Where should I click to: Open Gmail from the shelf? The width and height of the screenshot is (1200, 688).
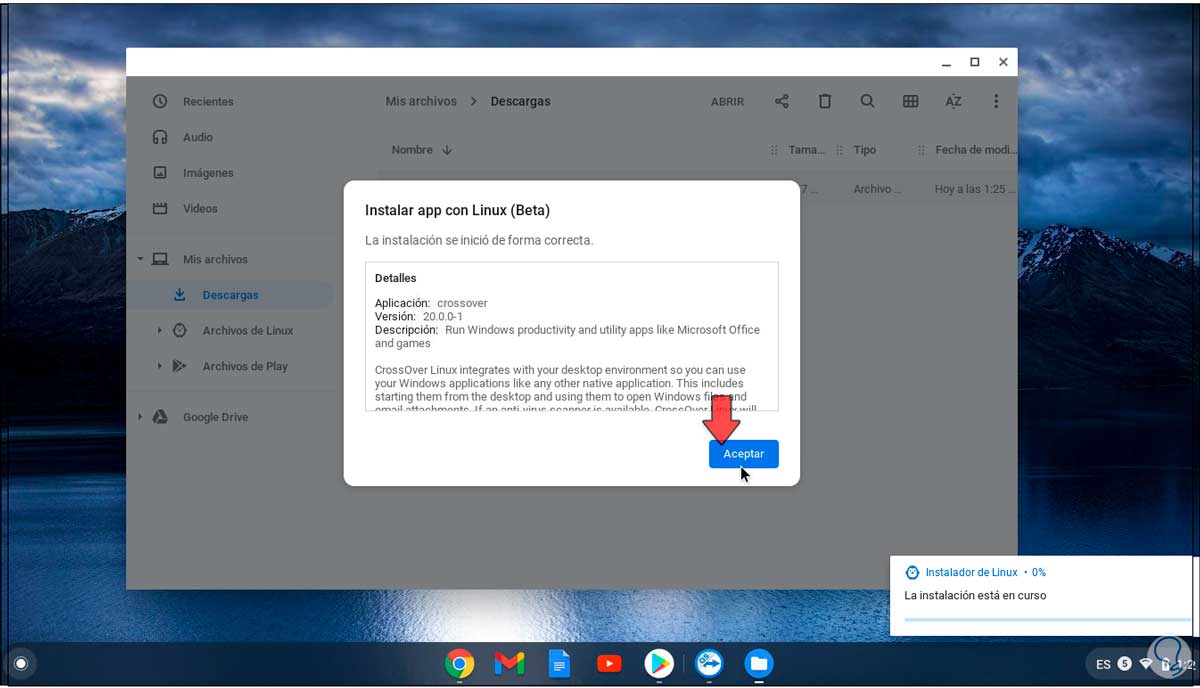pyautogui.click(x=510, y=663)
